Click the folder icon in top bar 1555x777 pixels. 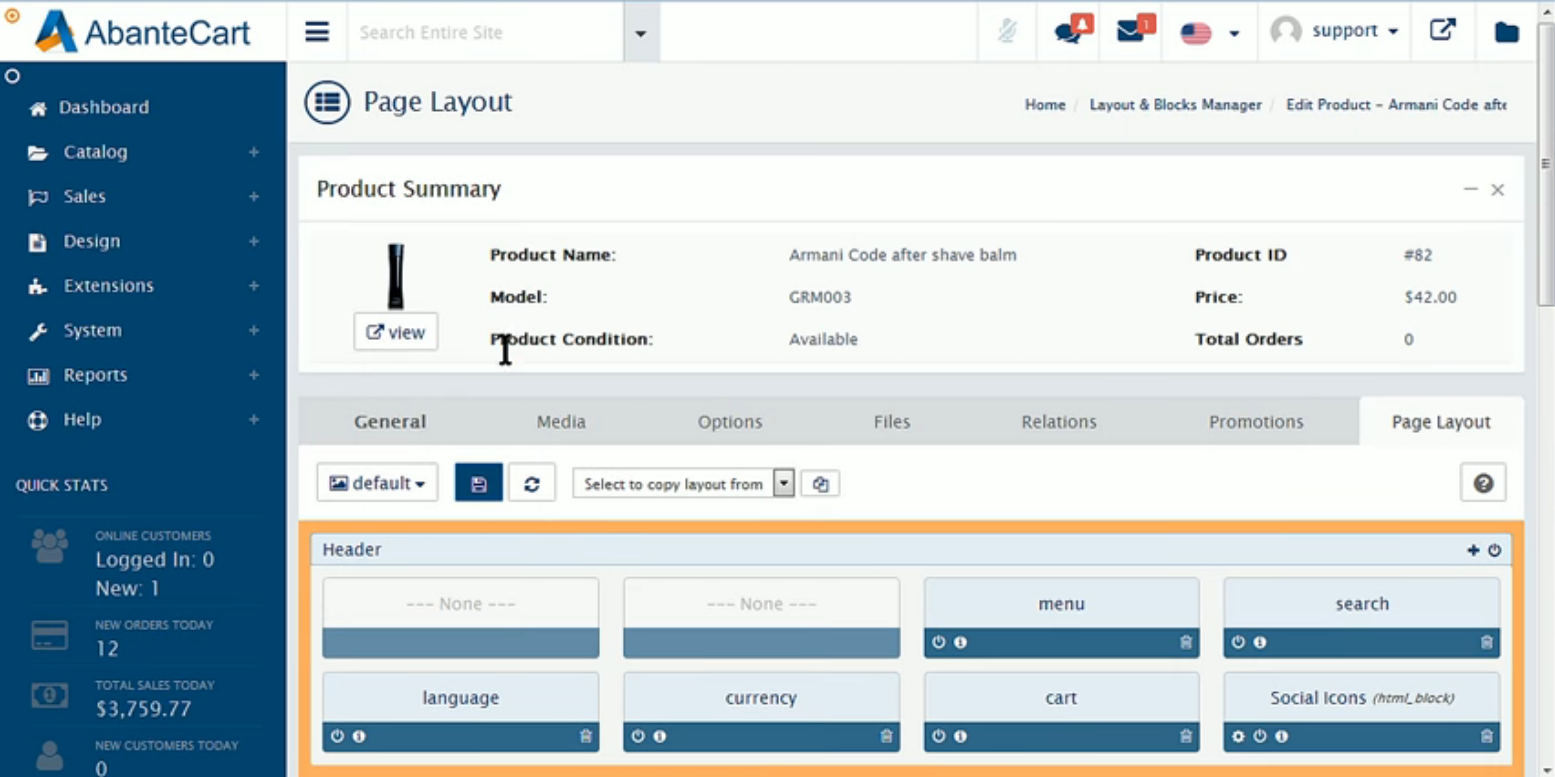[1507, 32]
